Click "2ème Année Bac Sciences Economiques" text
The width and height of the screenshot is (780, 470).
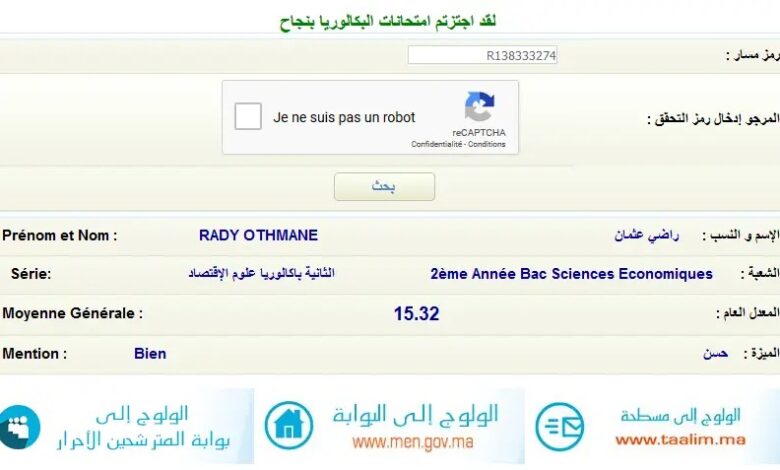pos(571,274)
